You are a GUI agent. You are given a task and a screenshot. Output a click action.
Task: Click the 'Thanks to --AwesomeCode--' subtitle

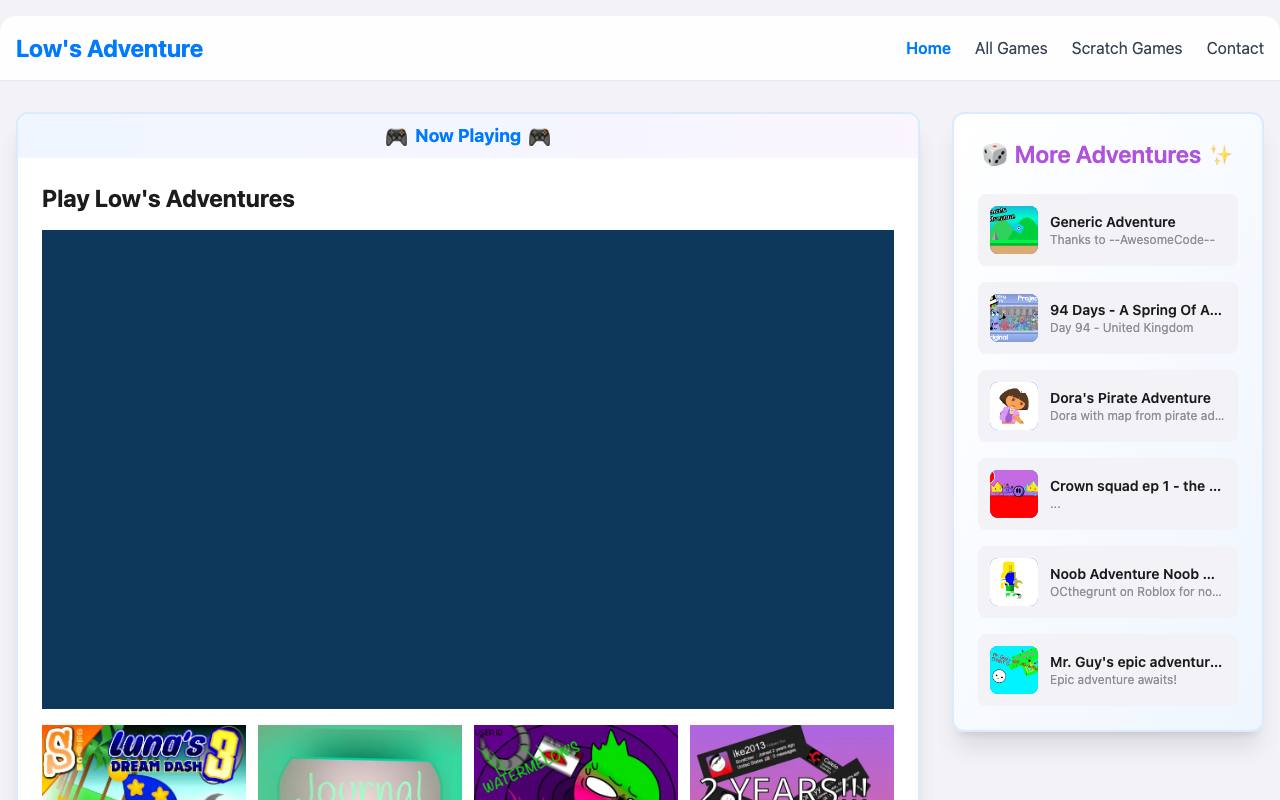click(1132, 240)
